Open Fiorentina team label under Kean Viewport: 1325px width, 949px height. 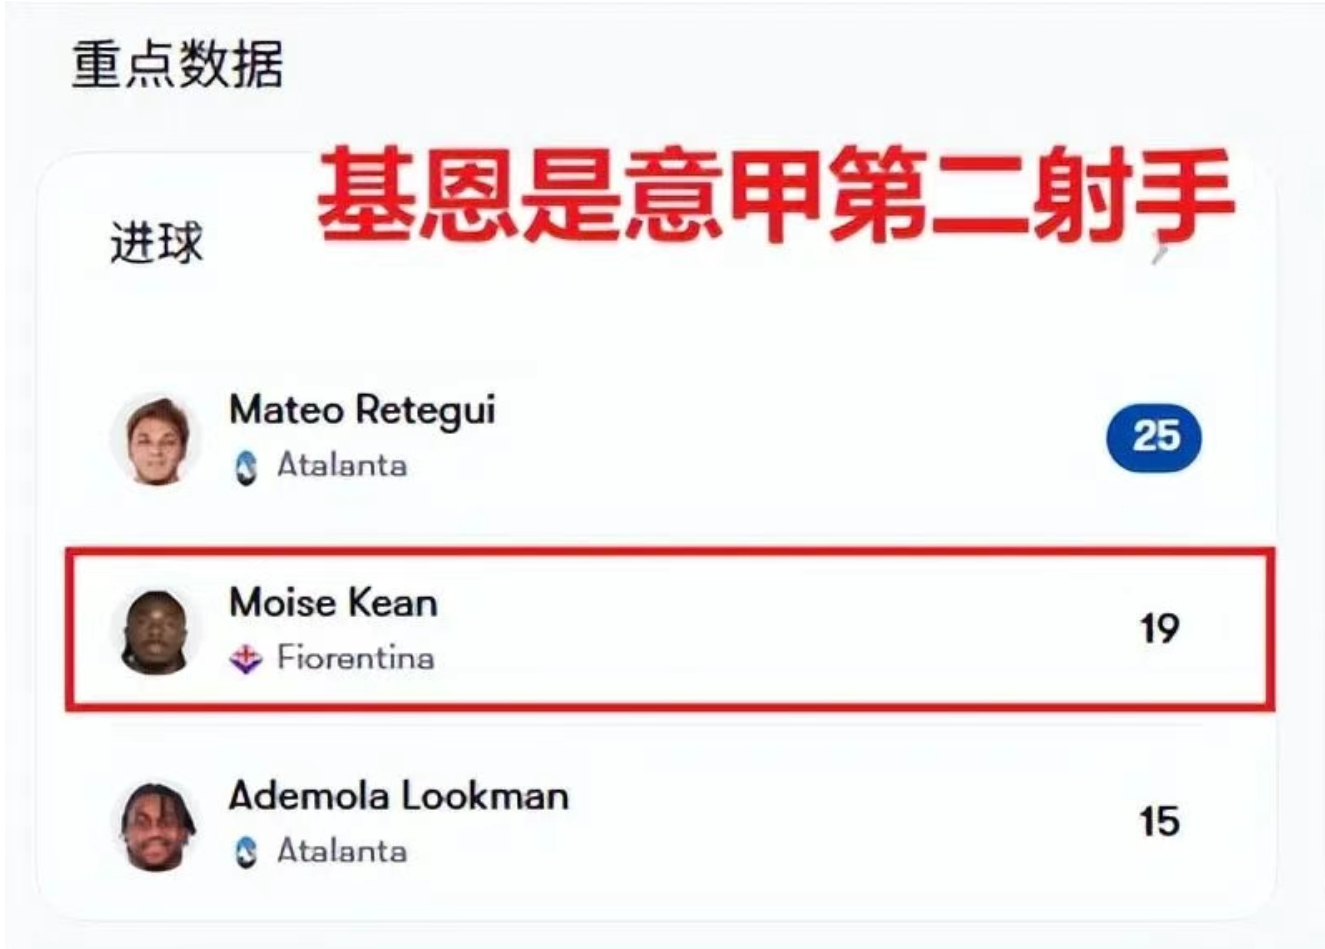(x=355, y=658)
